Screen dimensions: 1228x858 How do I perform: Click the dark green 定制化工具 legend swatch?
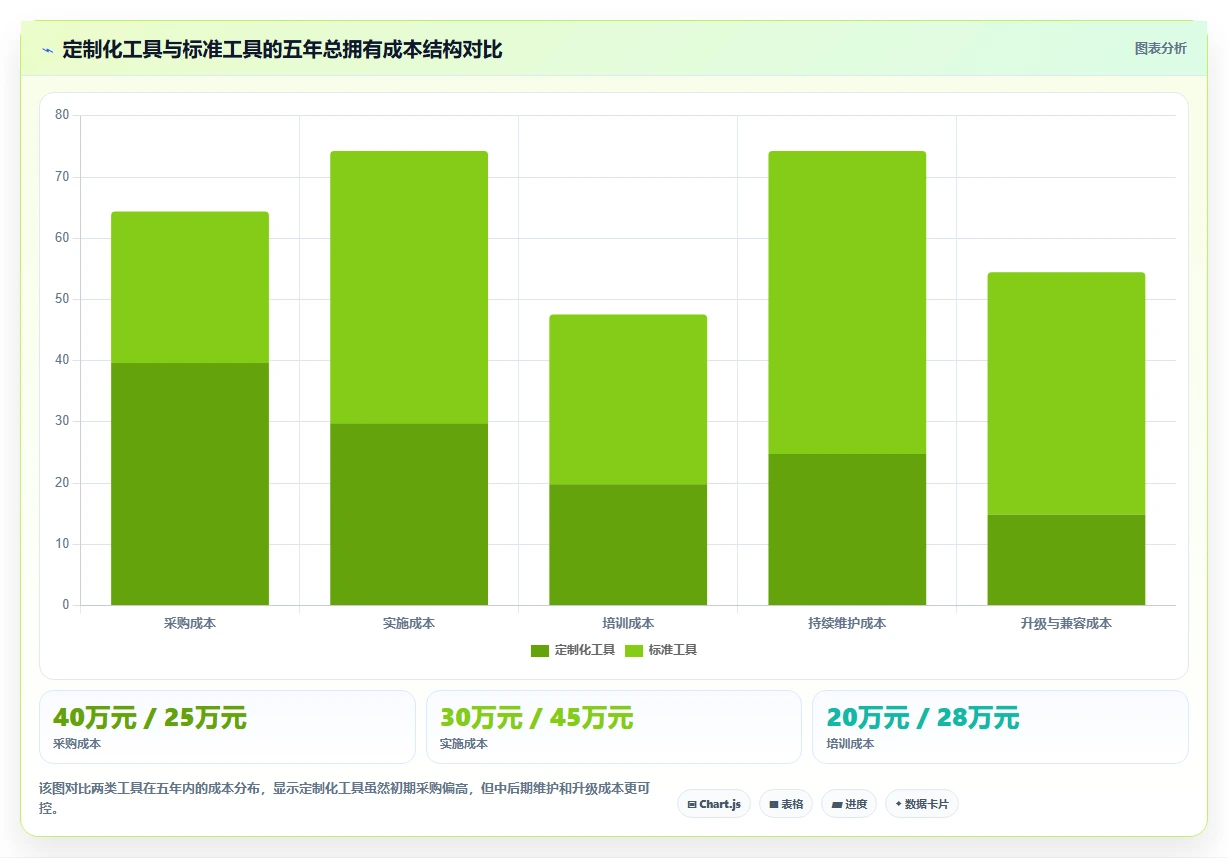[540, 651]
